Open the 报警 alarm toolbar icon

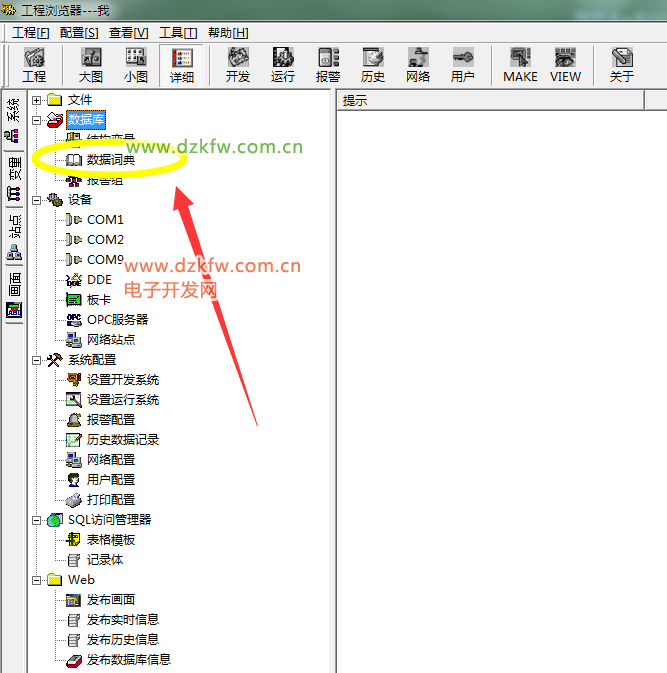(x=328, y=65)
